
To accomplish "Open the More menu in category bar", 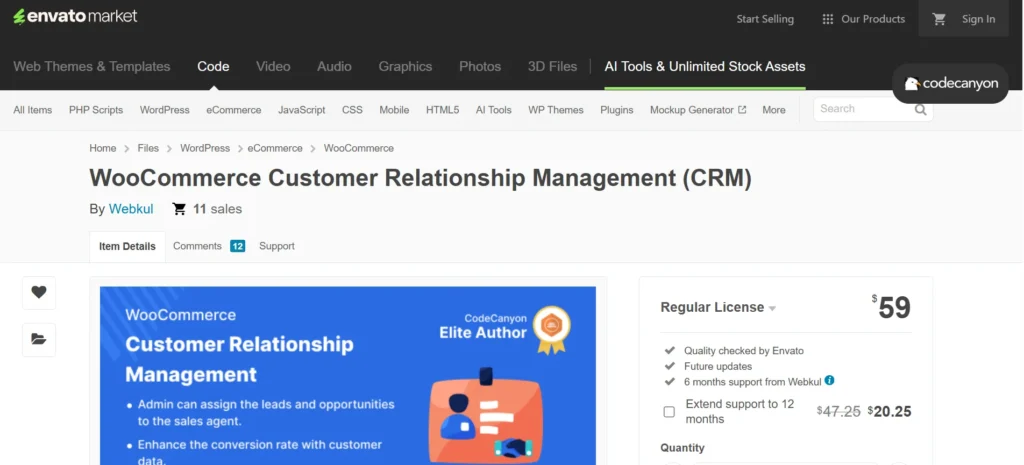I will [x=773, y=110].
